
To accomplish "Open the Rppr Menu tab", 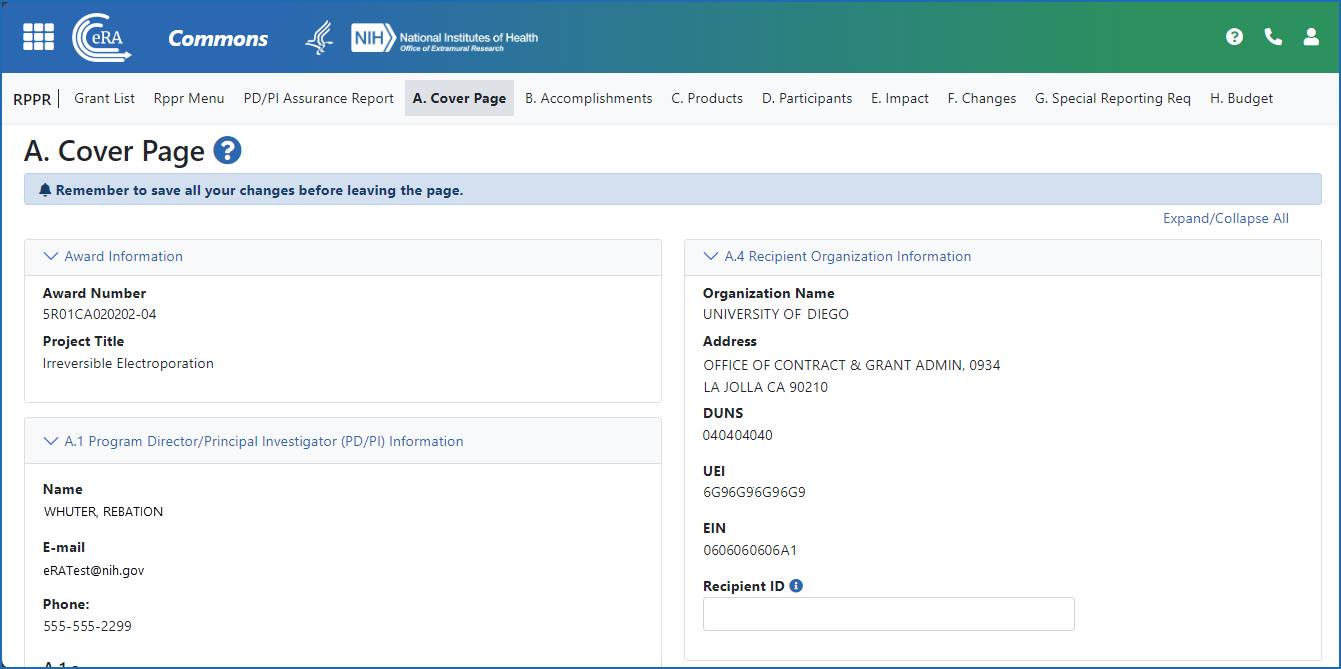I will click(189, 98).
